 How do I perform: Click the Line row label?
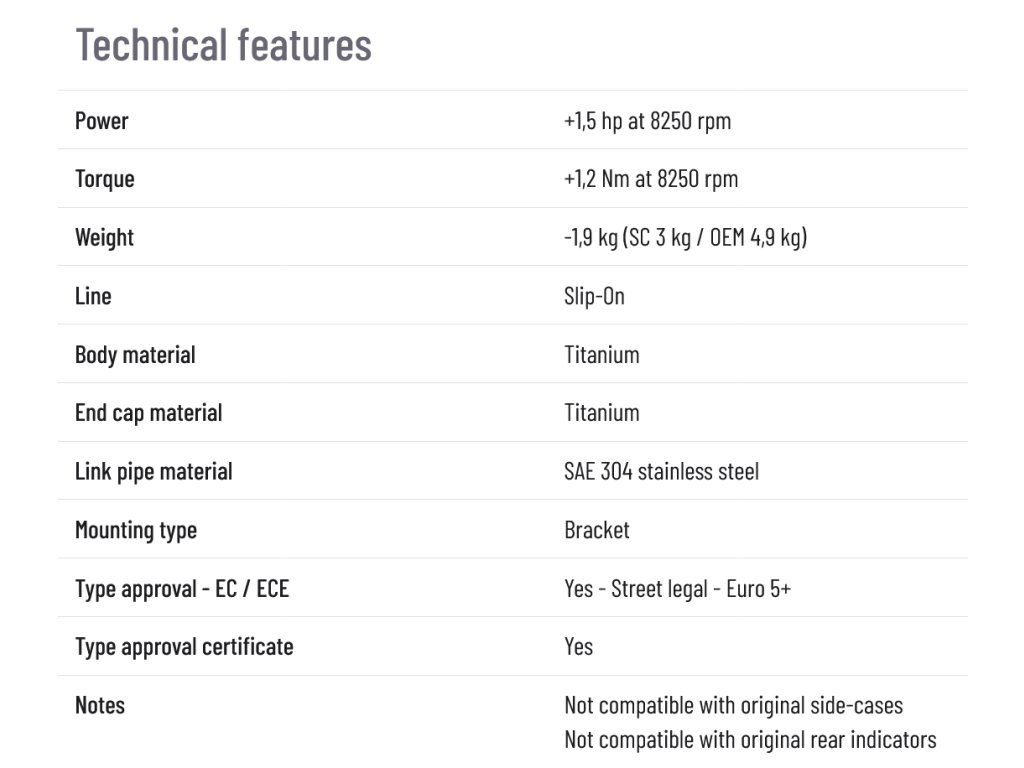pos(93,296)
